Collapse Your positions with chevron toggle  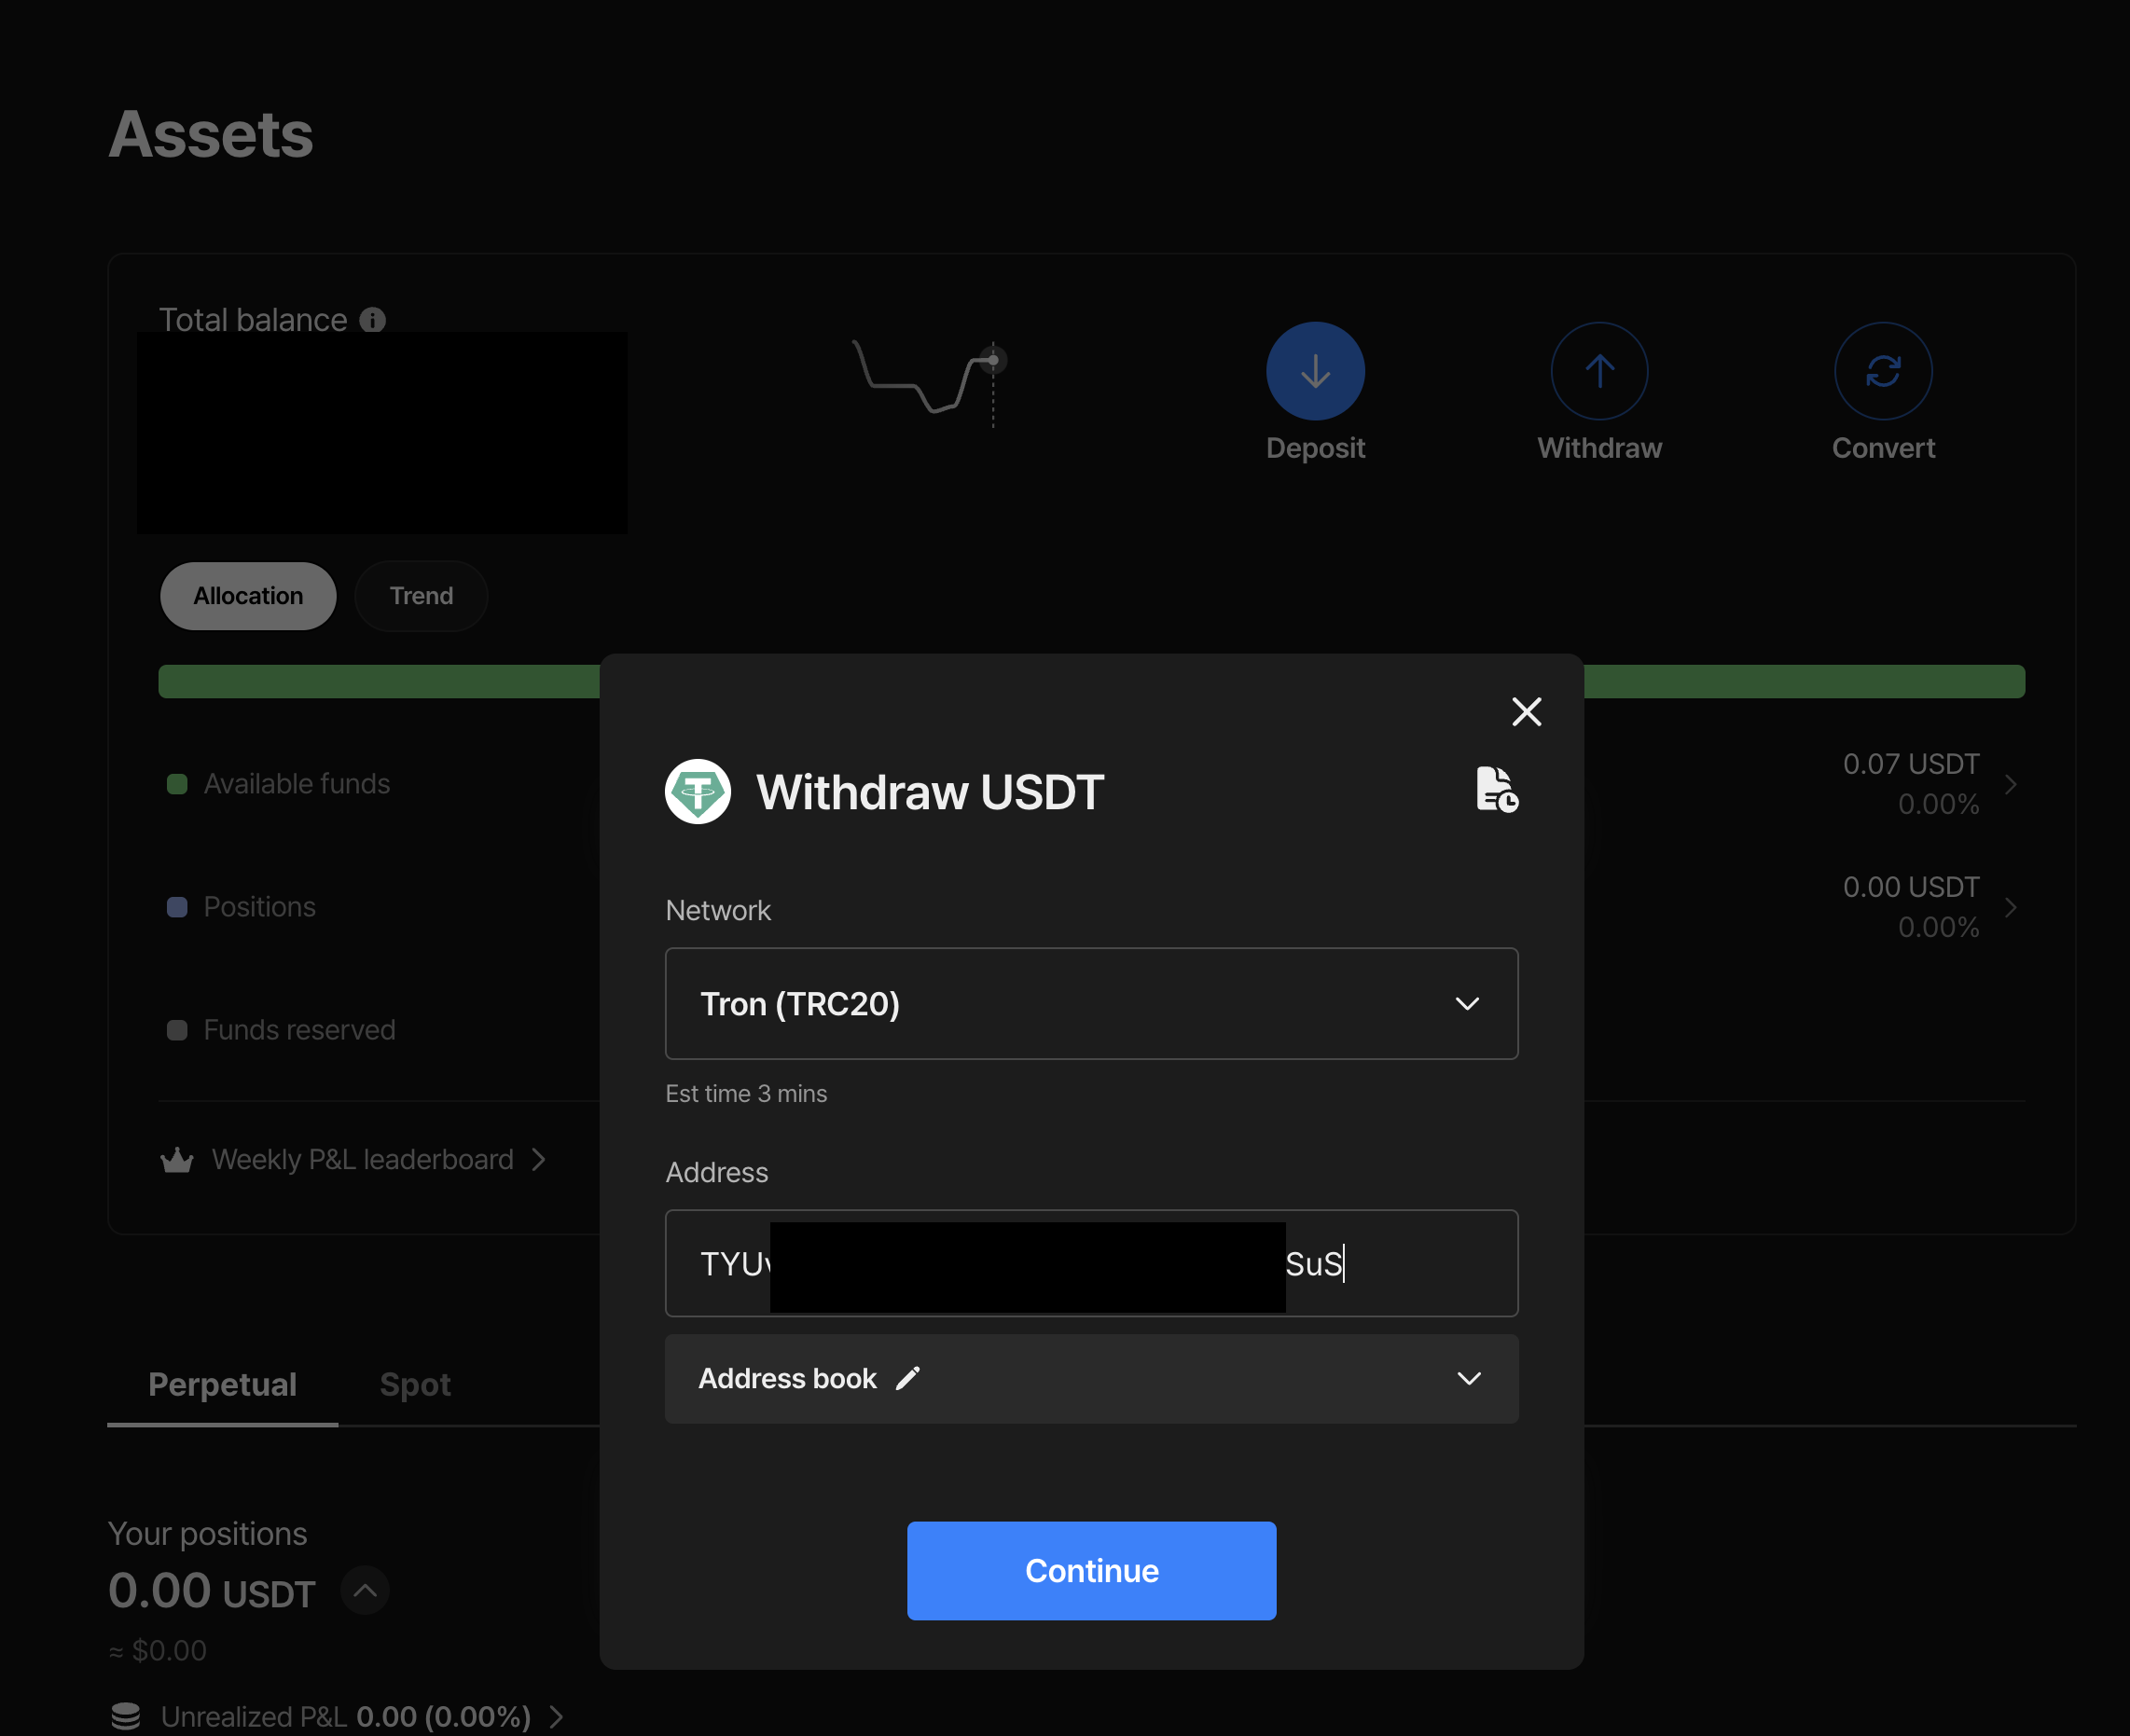(x=365, y=1590)
